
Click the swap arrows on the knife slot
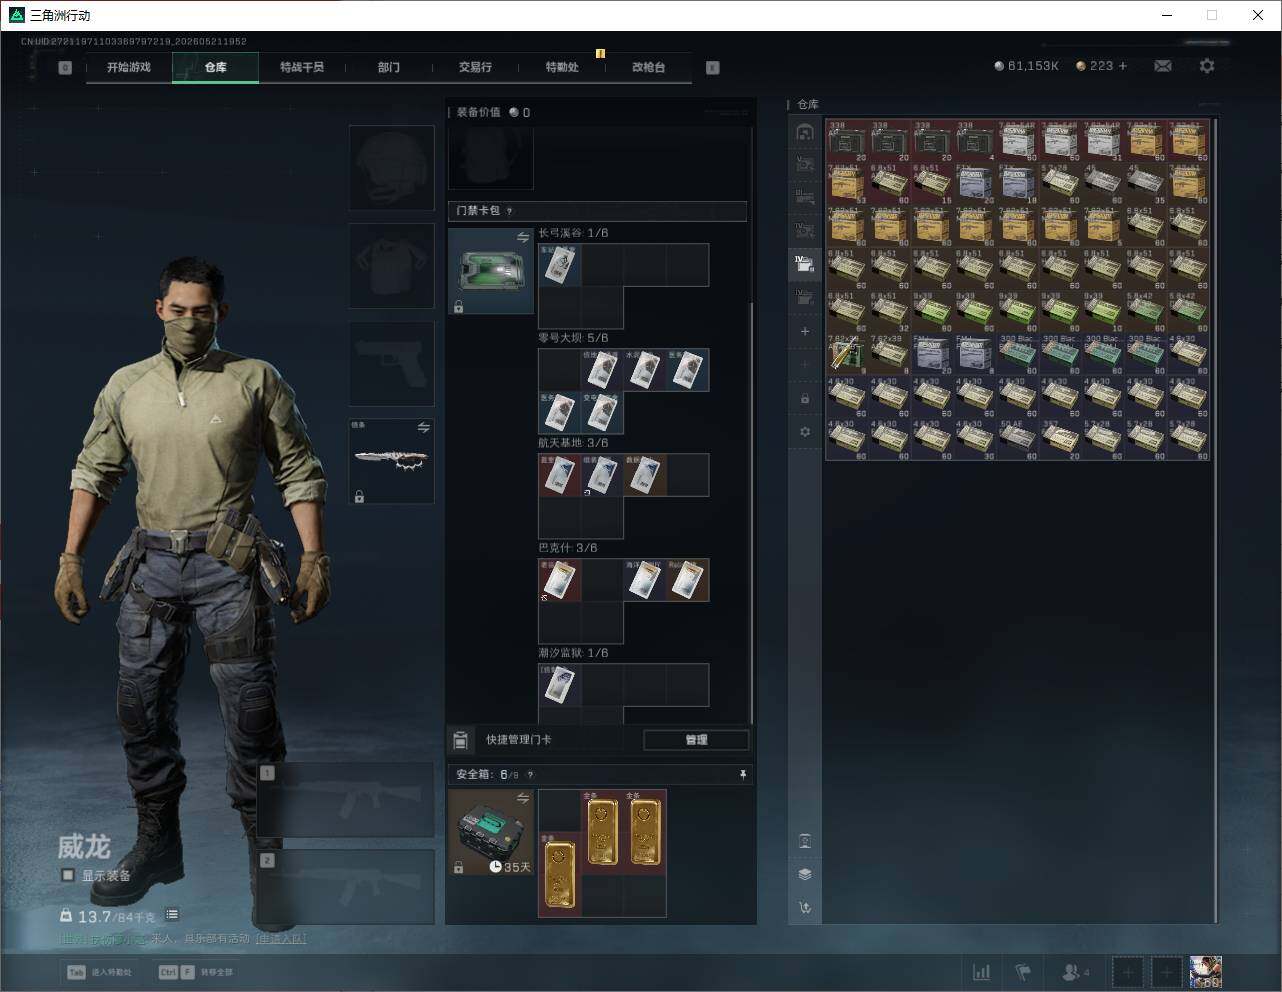click(424, 427)
